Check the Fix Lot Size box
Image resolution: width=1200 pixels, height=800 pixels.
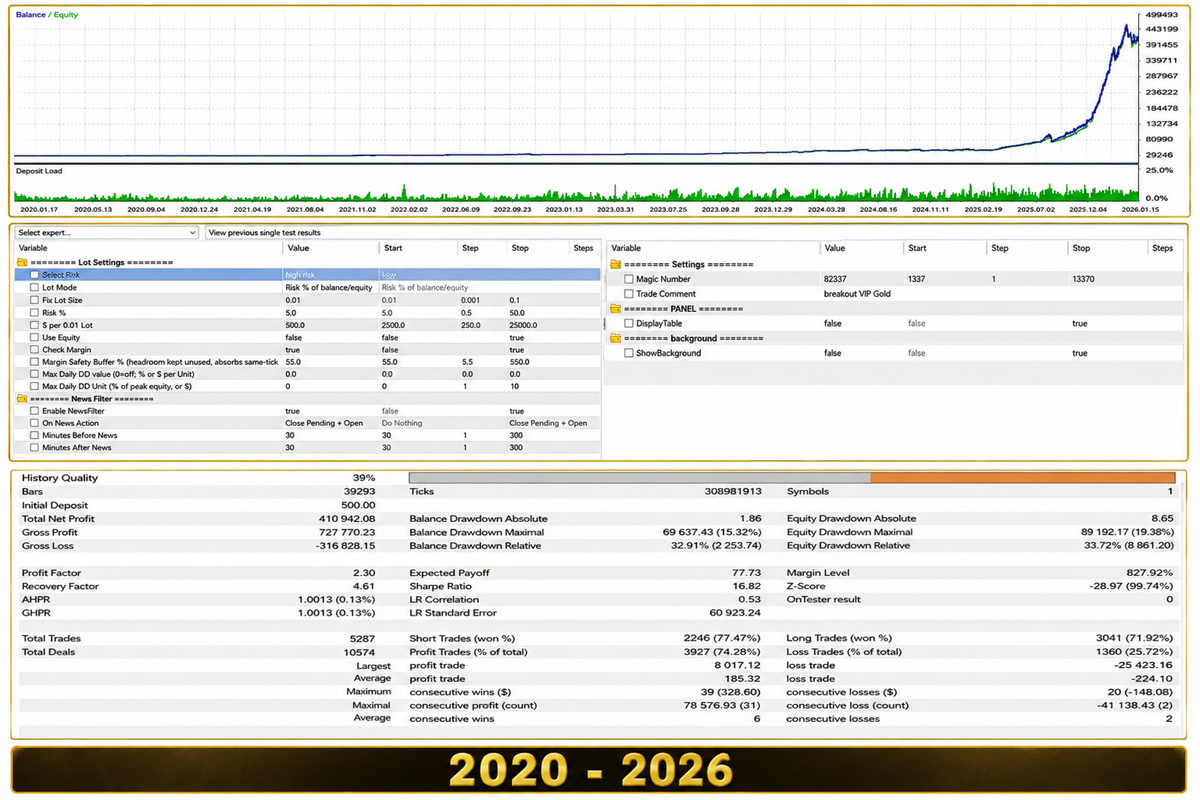tap(35, 300)
